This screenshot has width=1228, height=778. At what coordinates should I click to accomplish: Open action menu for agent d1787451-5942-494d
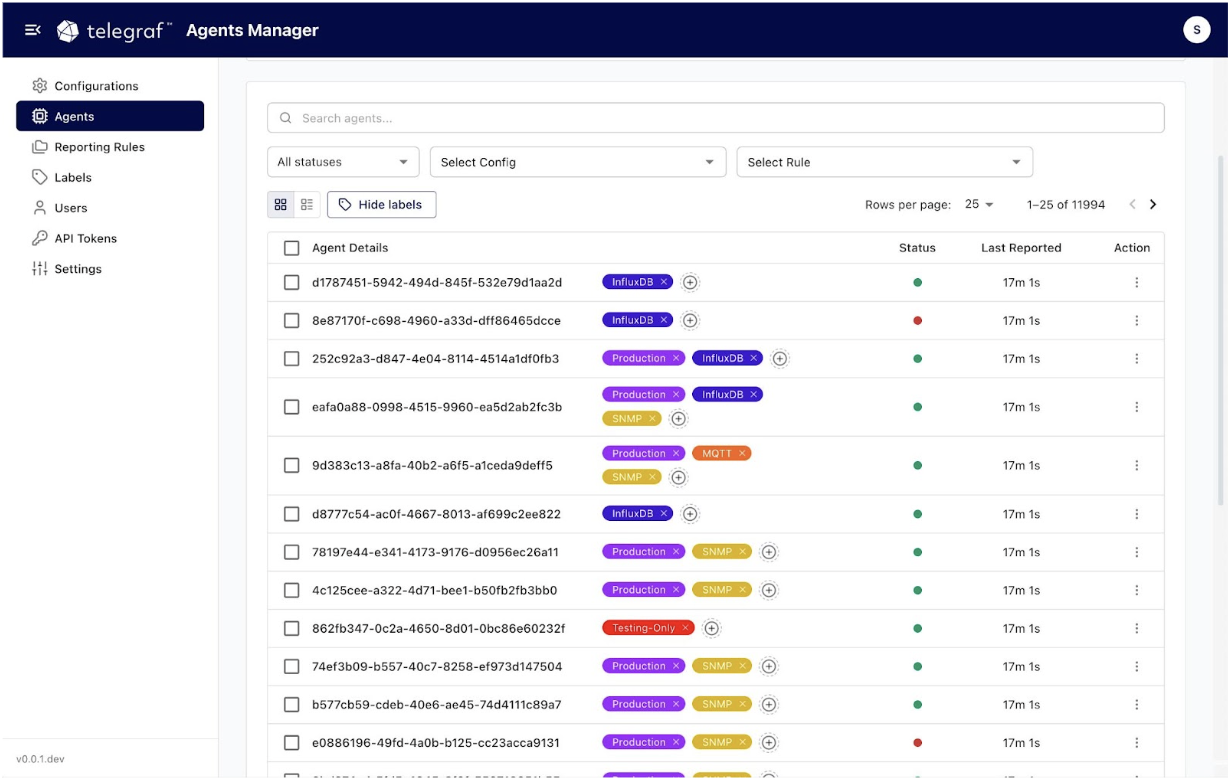click(x=1137, y=283)
